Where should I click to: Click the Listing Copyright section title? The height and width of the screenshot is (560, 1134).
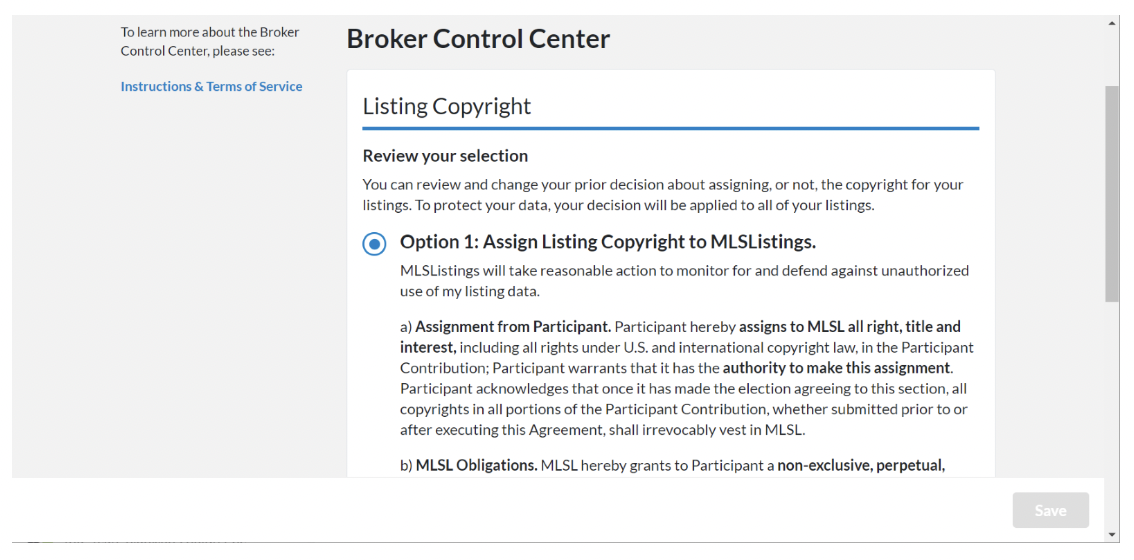point(447,106)
